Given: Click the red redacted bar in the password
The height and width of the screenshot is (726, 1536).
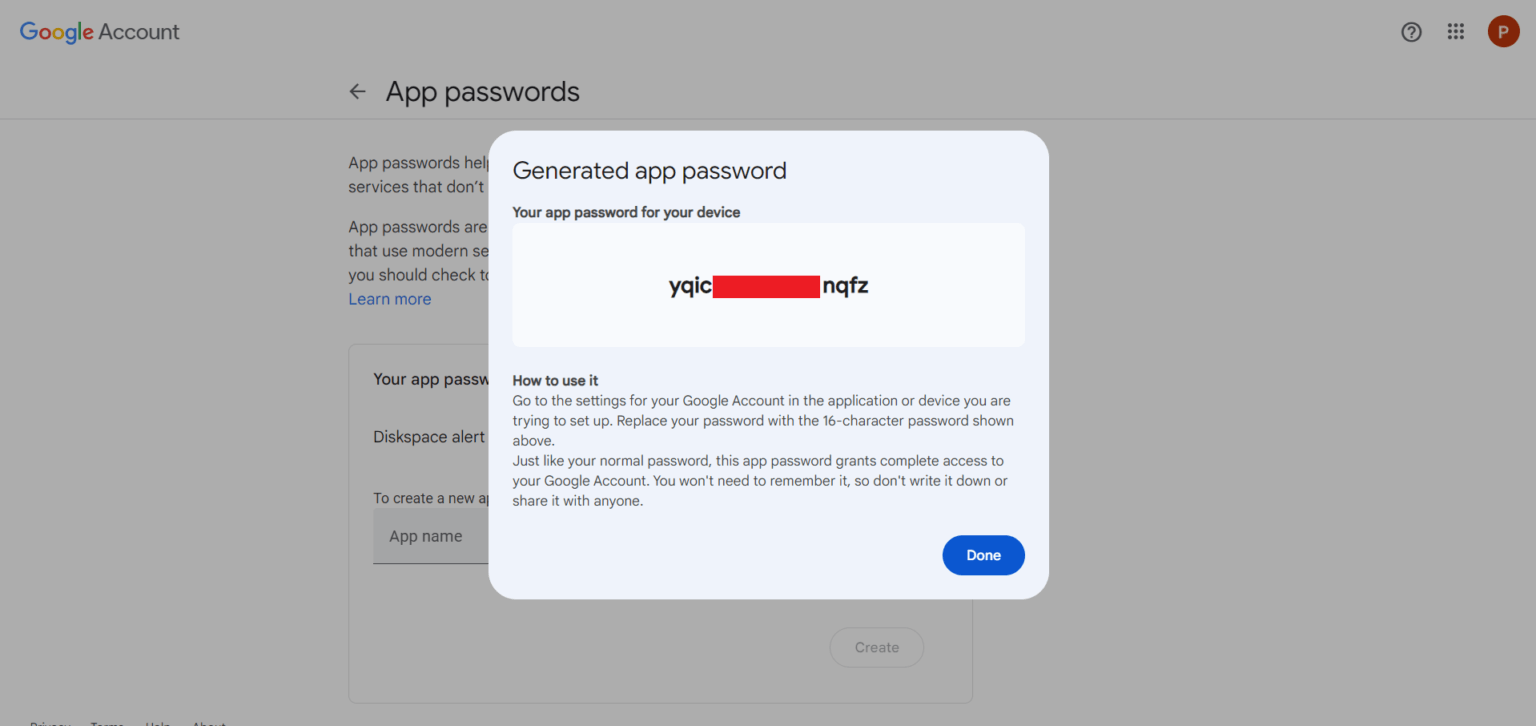Looking at the screenshot, I should (767, 287).
